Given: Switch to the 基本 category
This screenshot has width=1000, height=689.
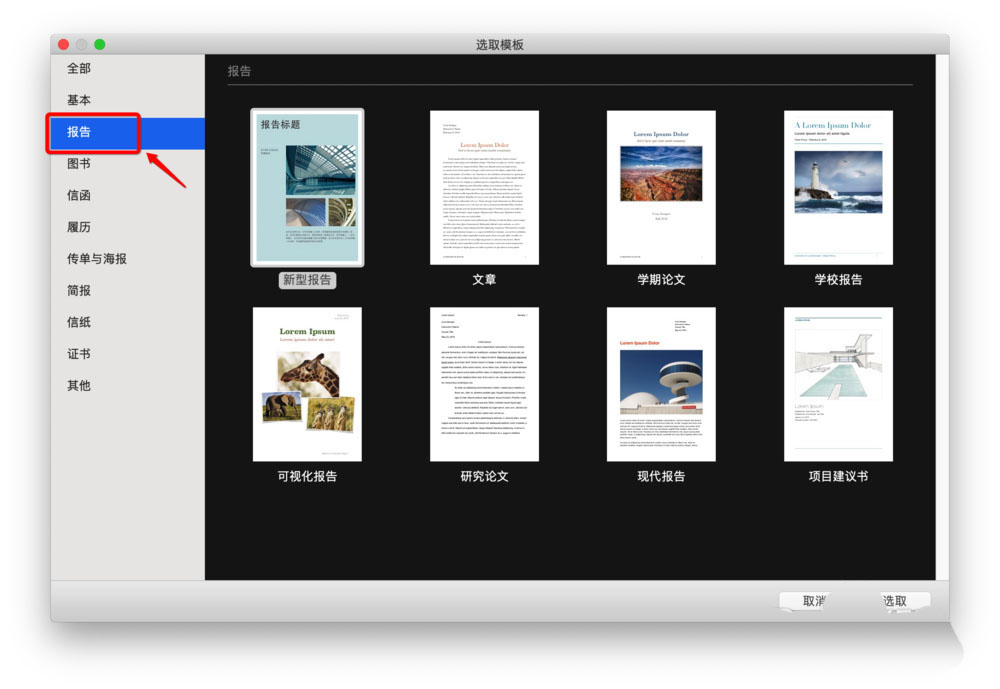Looking at the screenshot, I should (x=79, y=101).
